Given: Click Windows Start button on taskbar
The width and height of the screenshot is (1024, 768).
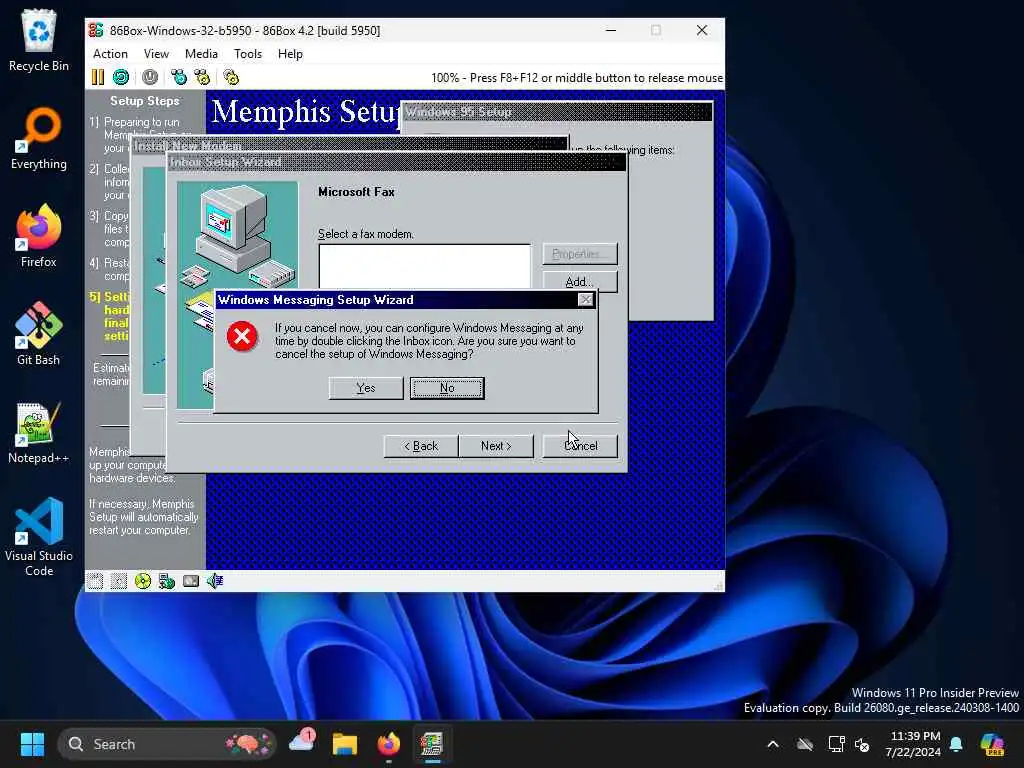Looking at the screenshot, I should coord(32,744).
